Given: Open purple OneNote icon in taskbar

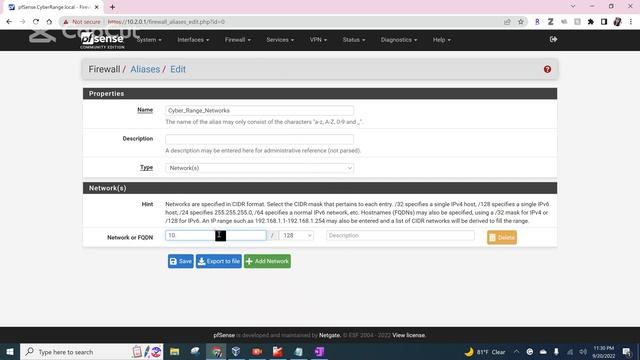Looking at the screenshot, I should [319, 352].
